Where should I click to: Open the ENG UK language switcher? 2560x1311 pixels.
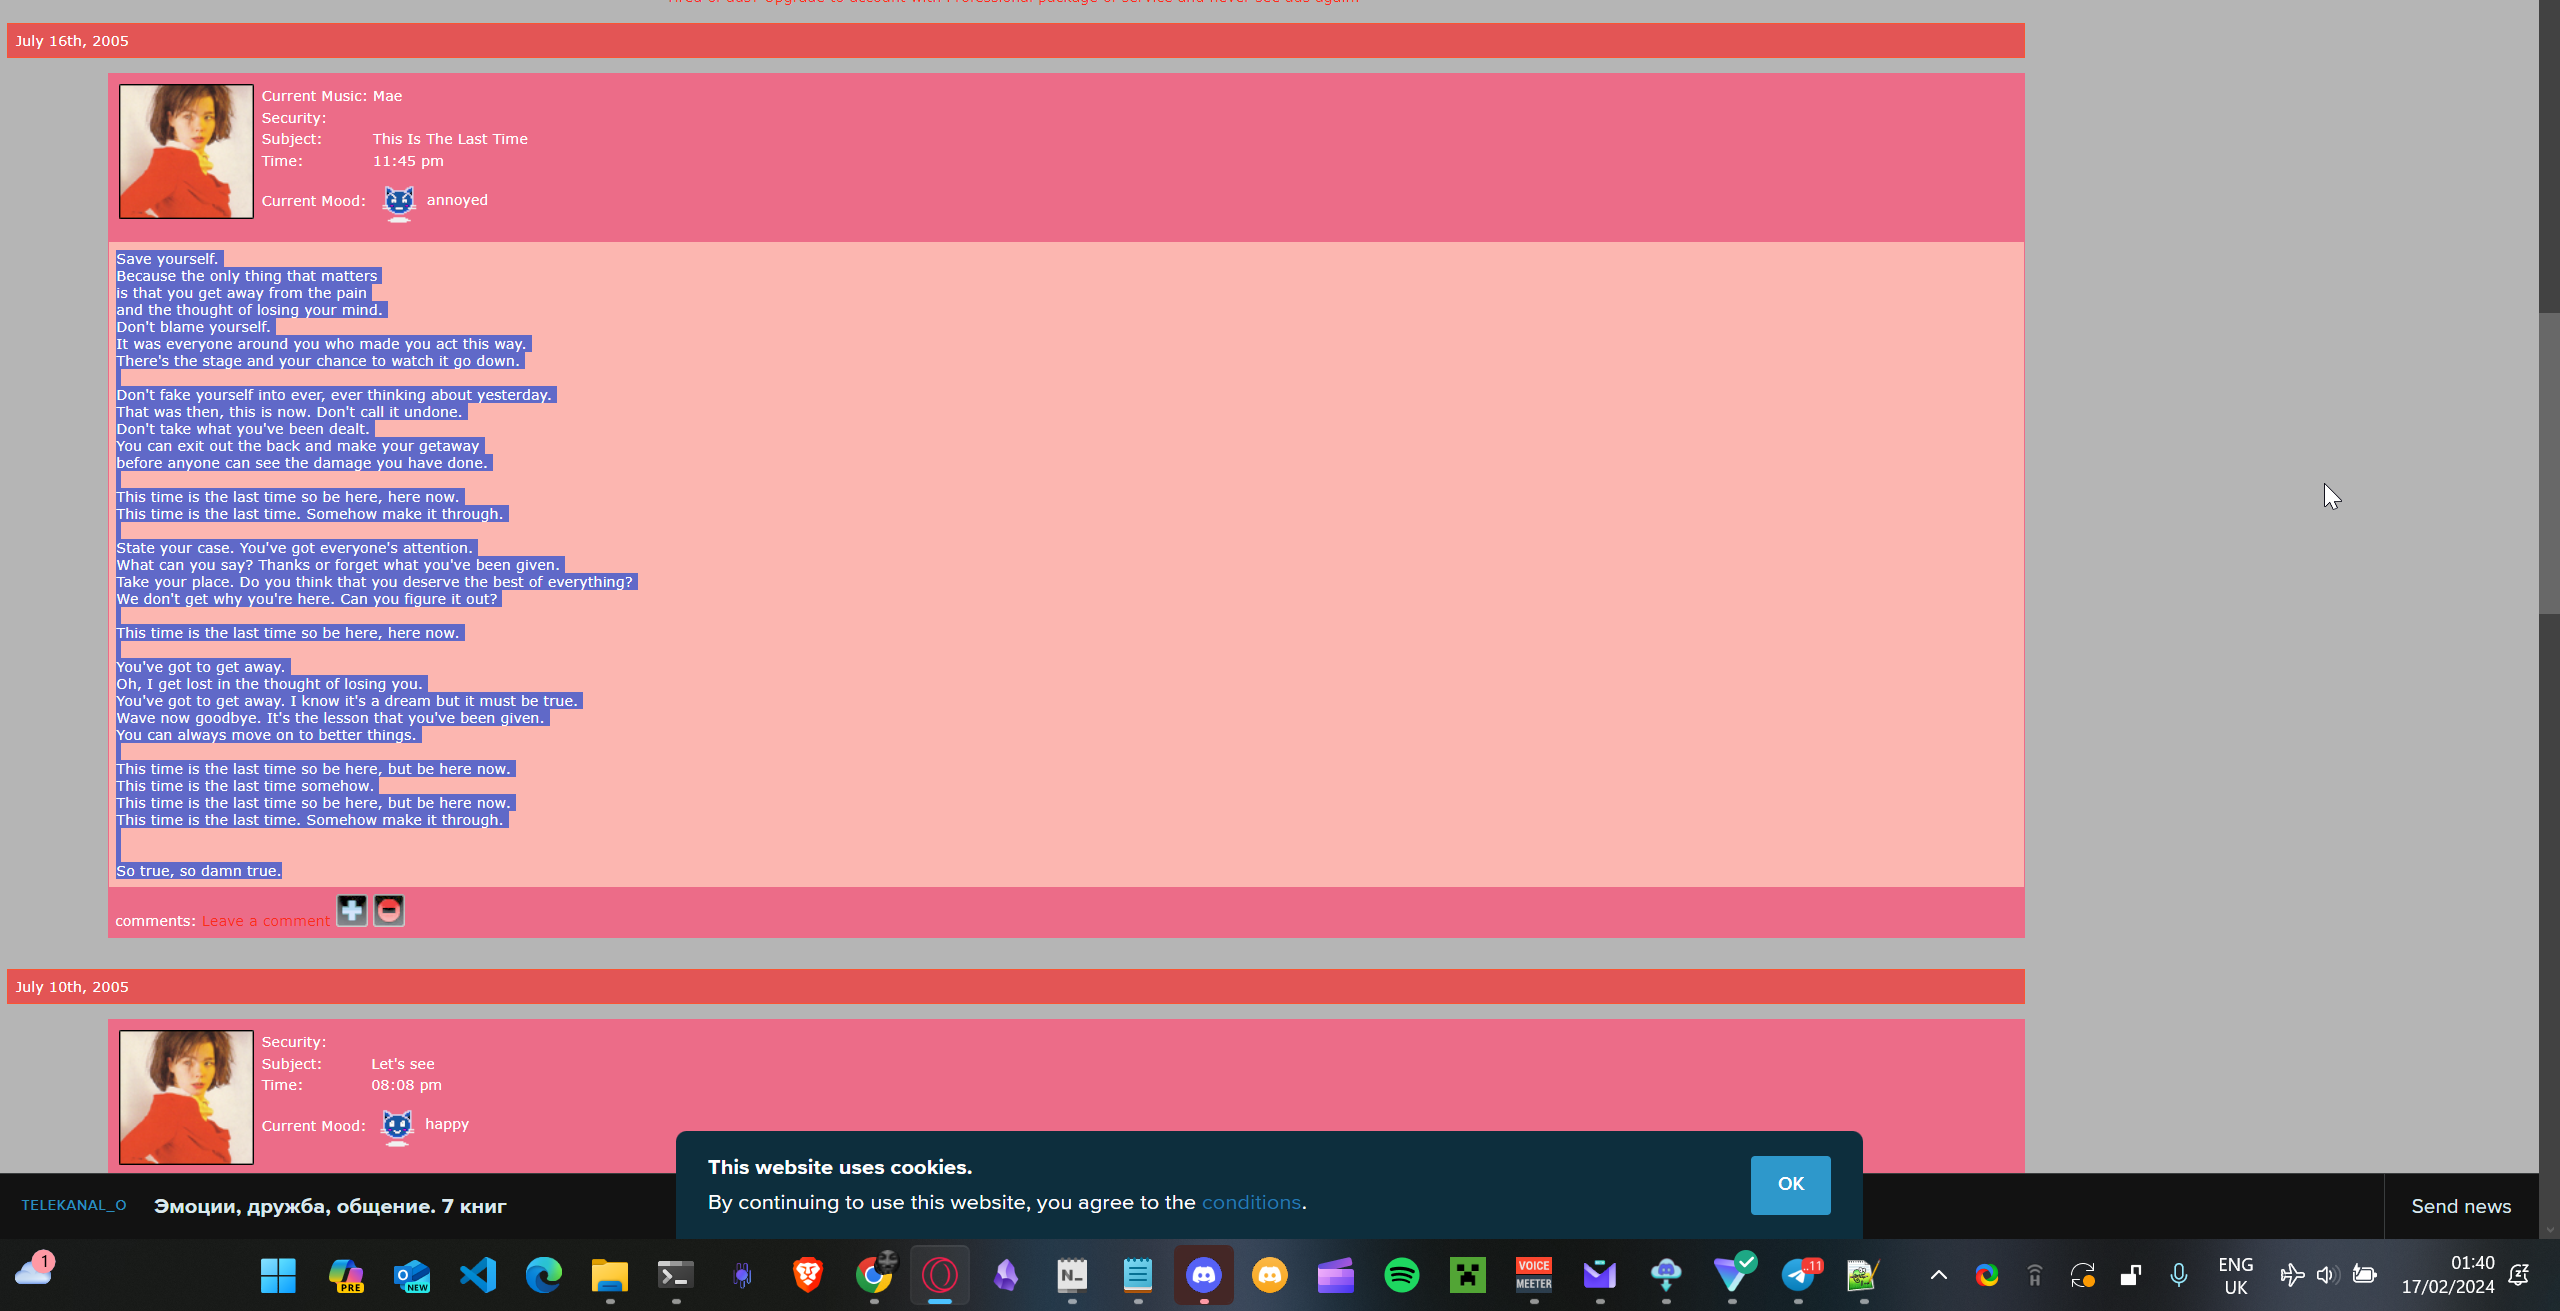[2235, 1276]
